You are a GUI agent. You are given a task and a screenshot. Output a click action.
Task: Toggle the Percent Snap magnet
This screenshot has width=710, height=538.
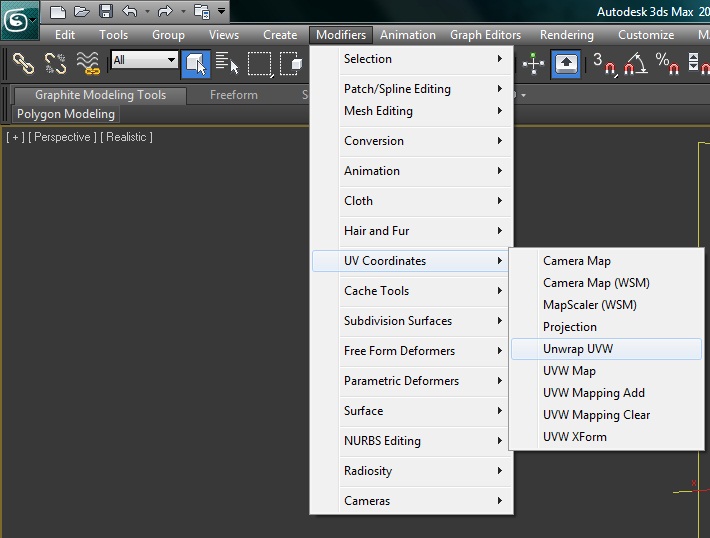tap(665, 63)
